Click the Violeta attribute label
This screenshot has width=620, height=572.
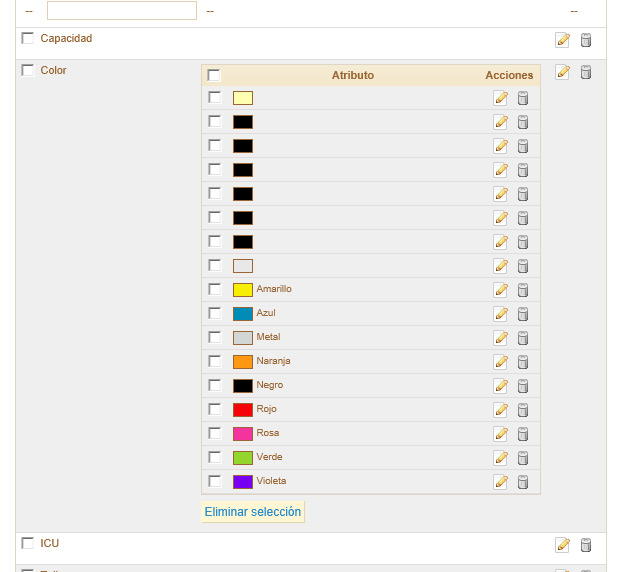[x=271, y=481]
